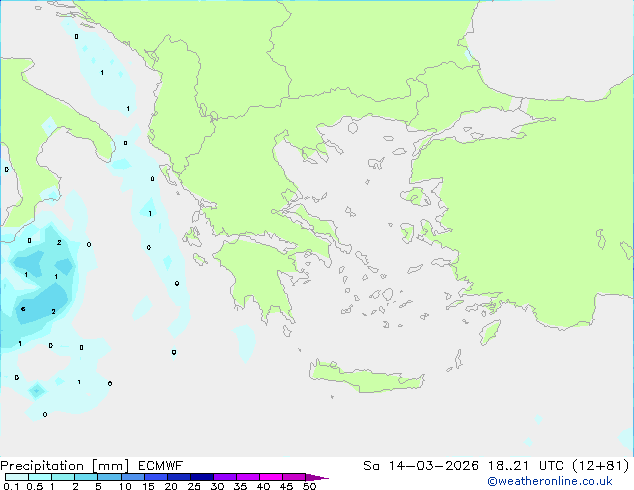634x490 pixels.
Task: Select the 10–15 mm legend color swatch
Action: click(132, 477)
